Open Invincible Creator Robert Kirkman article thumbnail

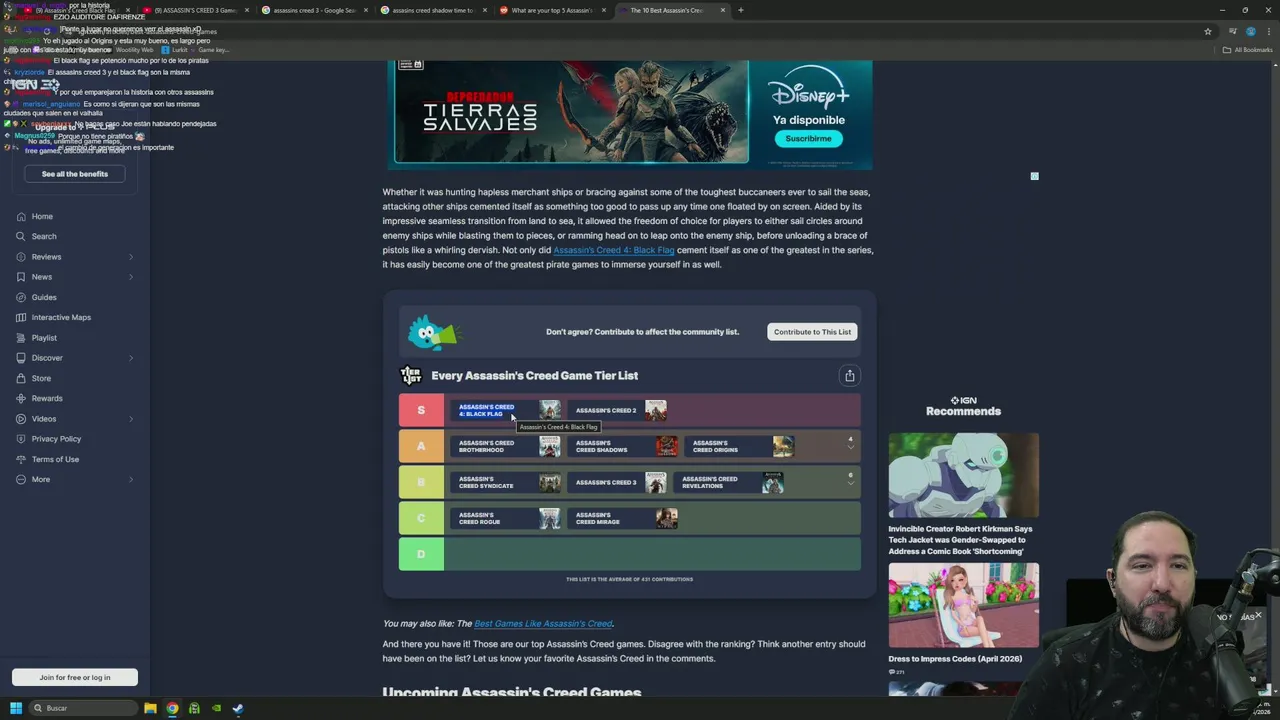963,475
